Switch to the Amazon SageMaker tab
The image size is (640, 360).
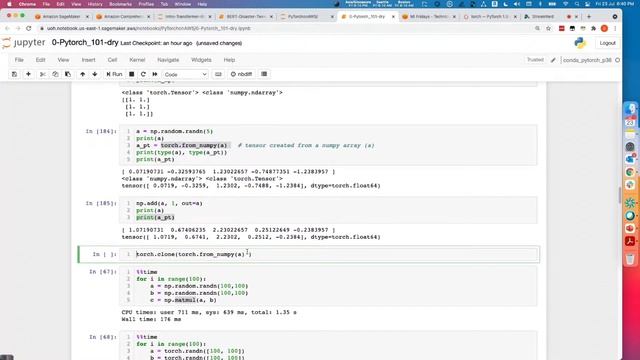62,17
